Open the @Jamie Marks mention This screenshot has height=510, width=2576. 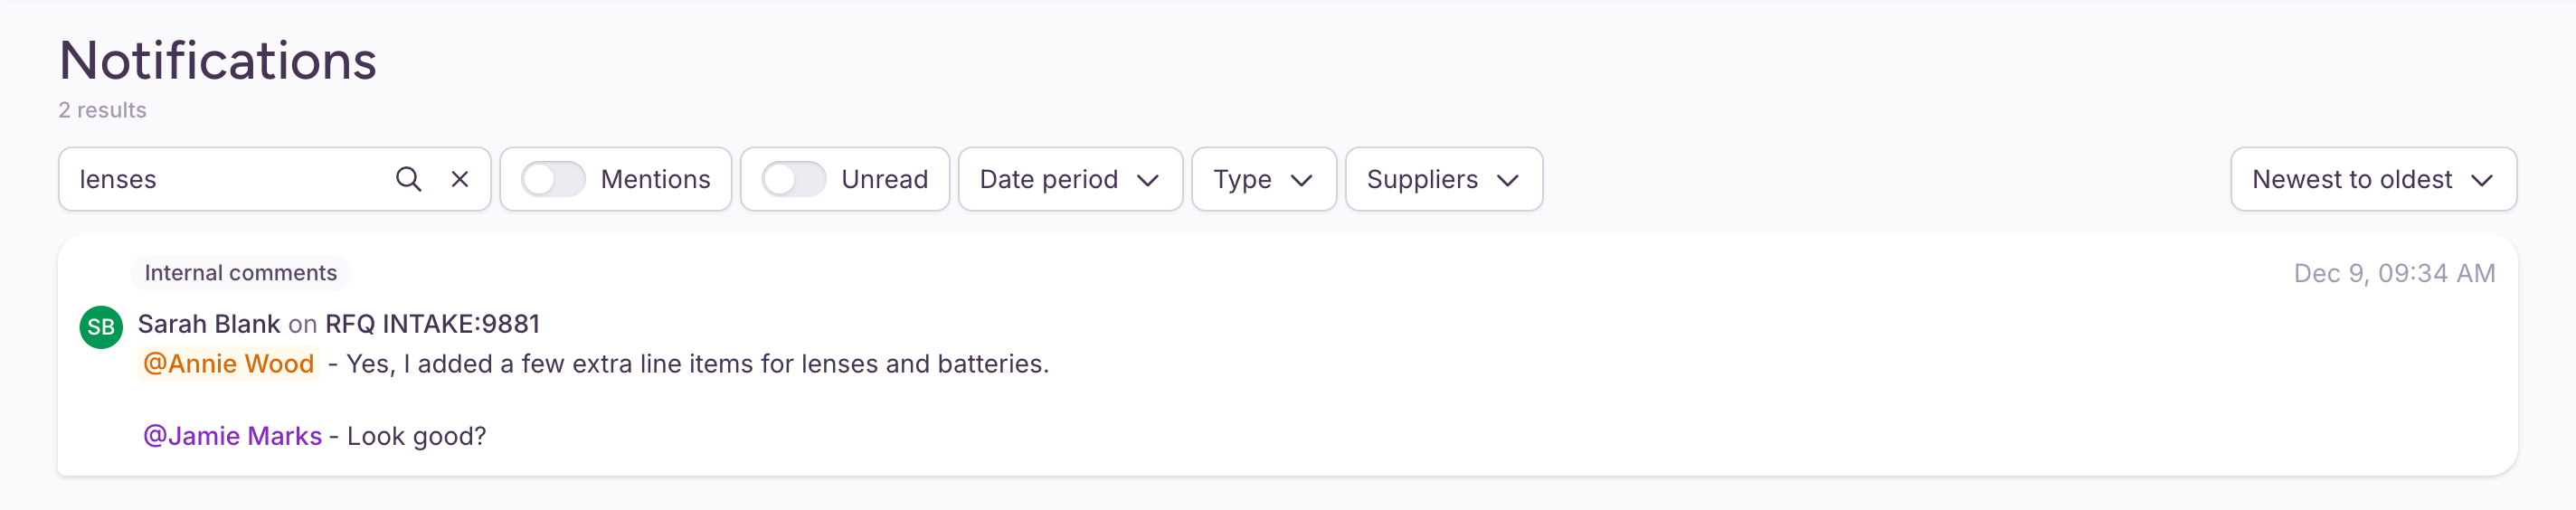(232, 436)
